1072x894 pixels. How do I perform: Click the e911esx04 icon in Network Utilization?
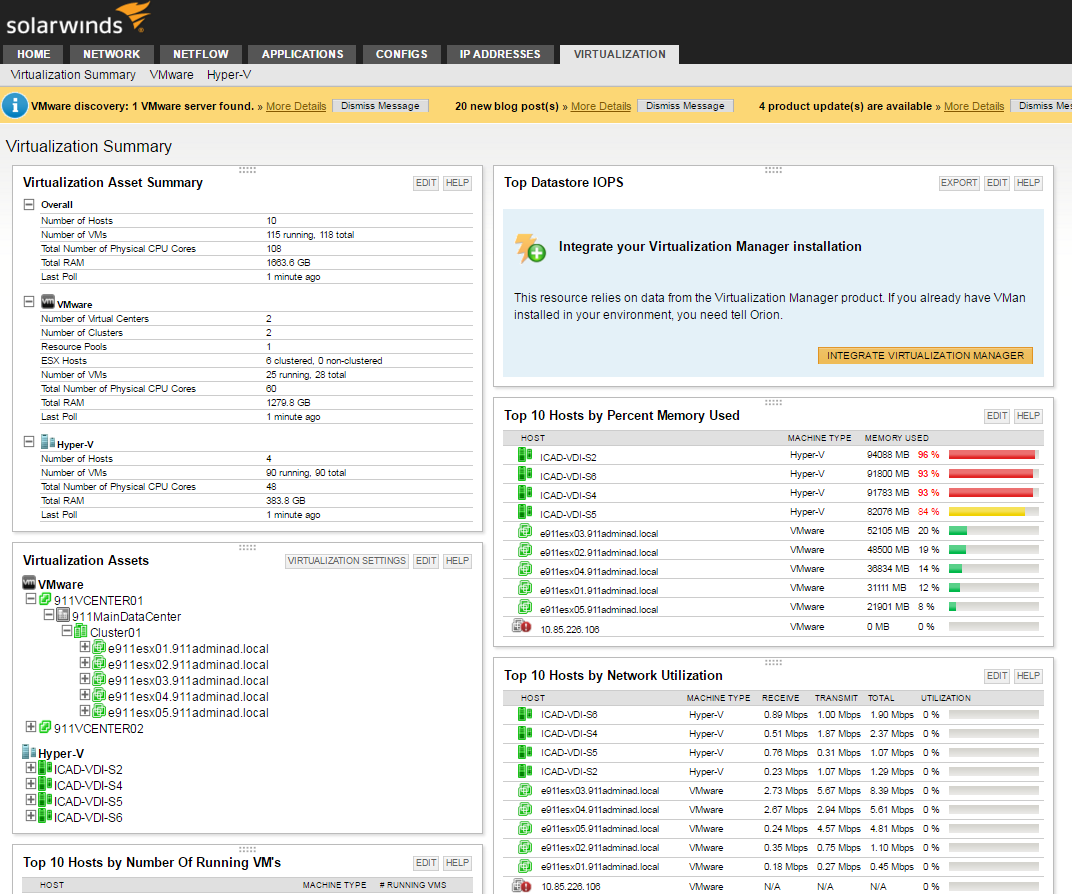coord(525,809)
